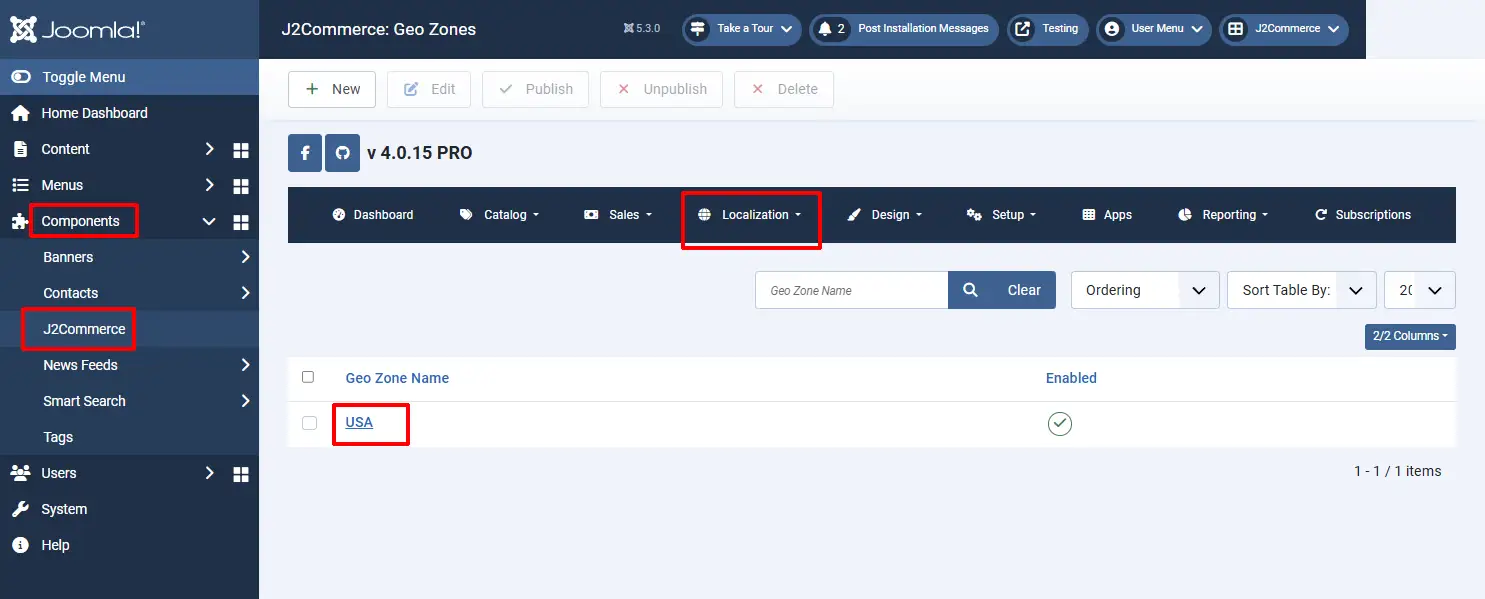Open the Catalog menu
The image size is (1485, 599).
pyautogui.click(x=499, y=215)
